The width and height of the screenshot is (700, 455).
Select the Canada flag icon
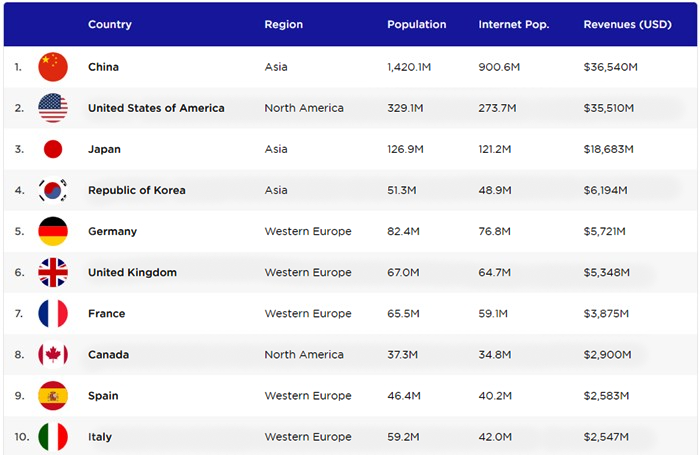53,354
